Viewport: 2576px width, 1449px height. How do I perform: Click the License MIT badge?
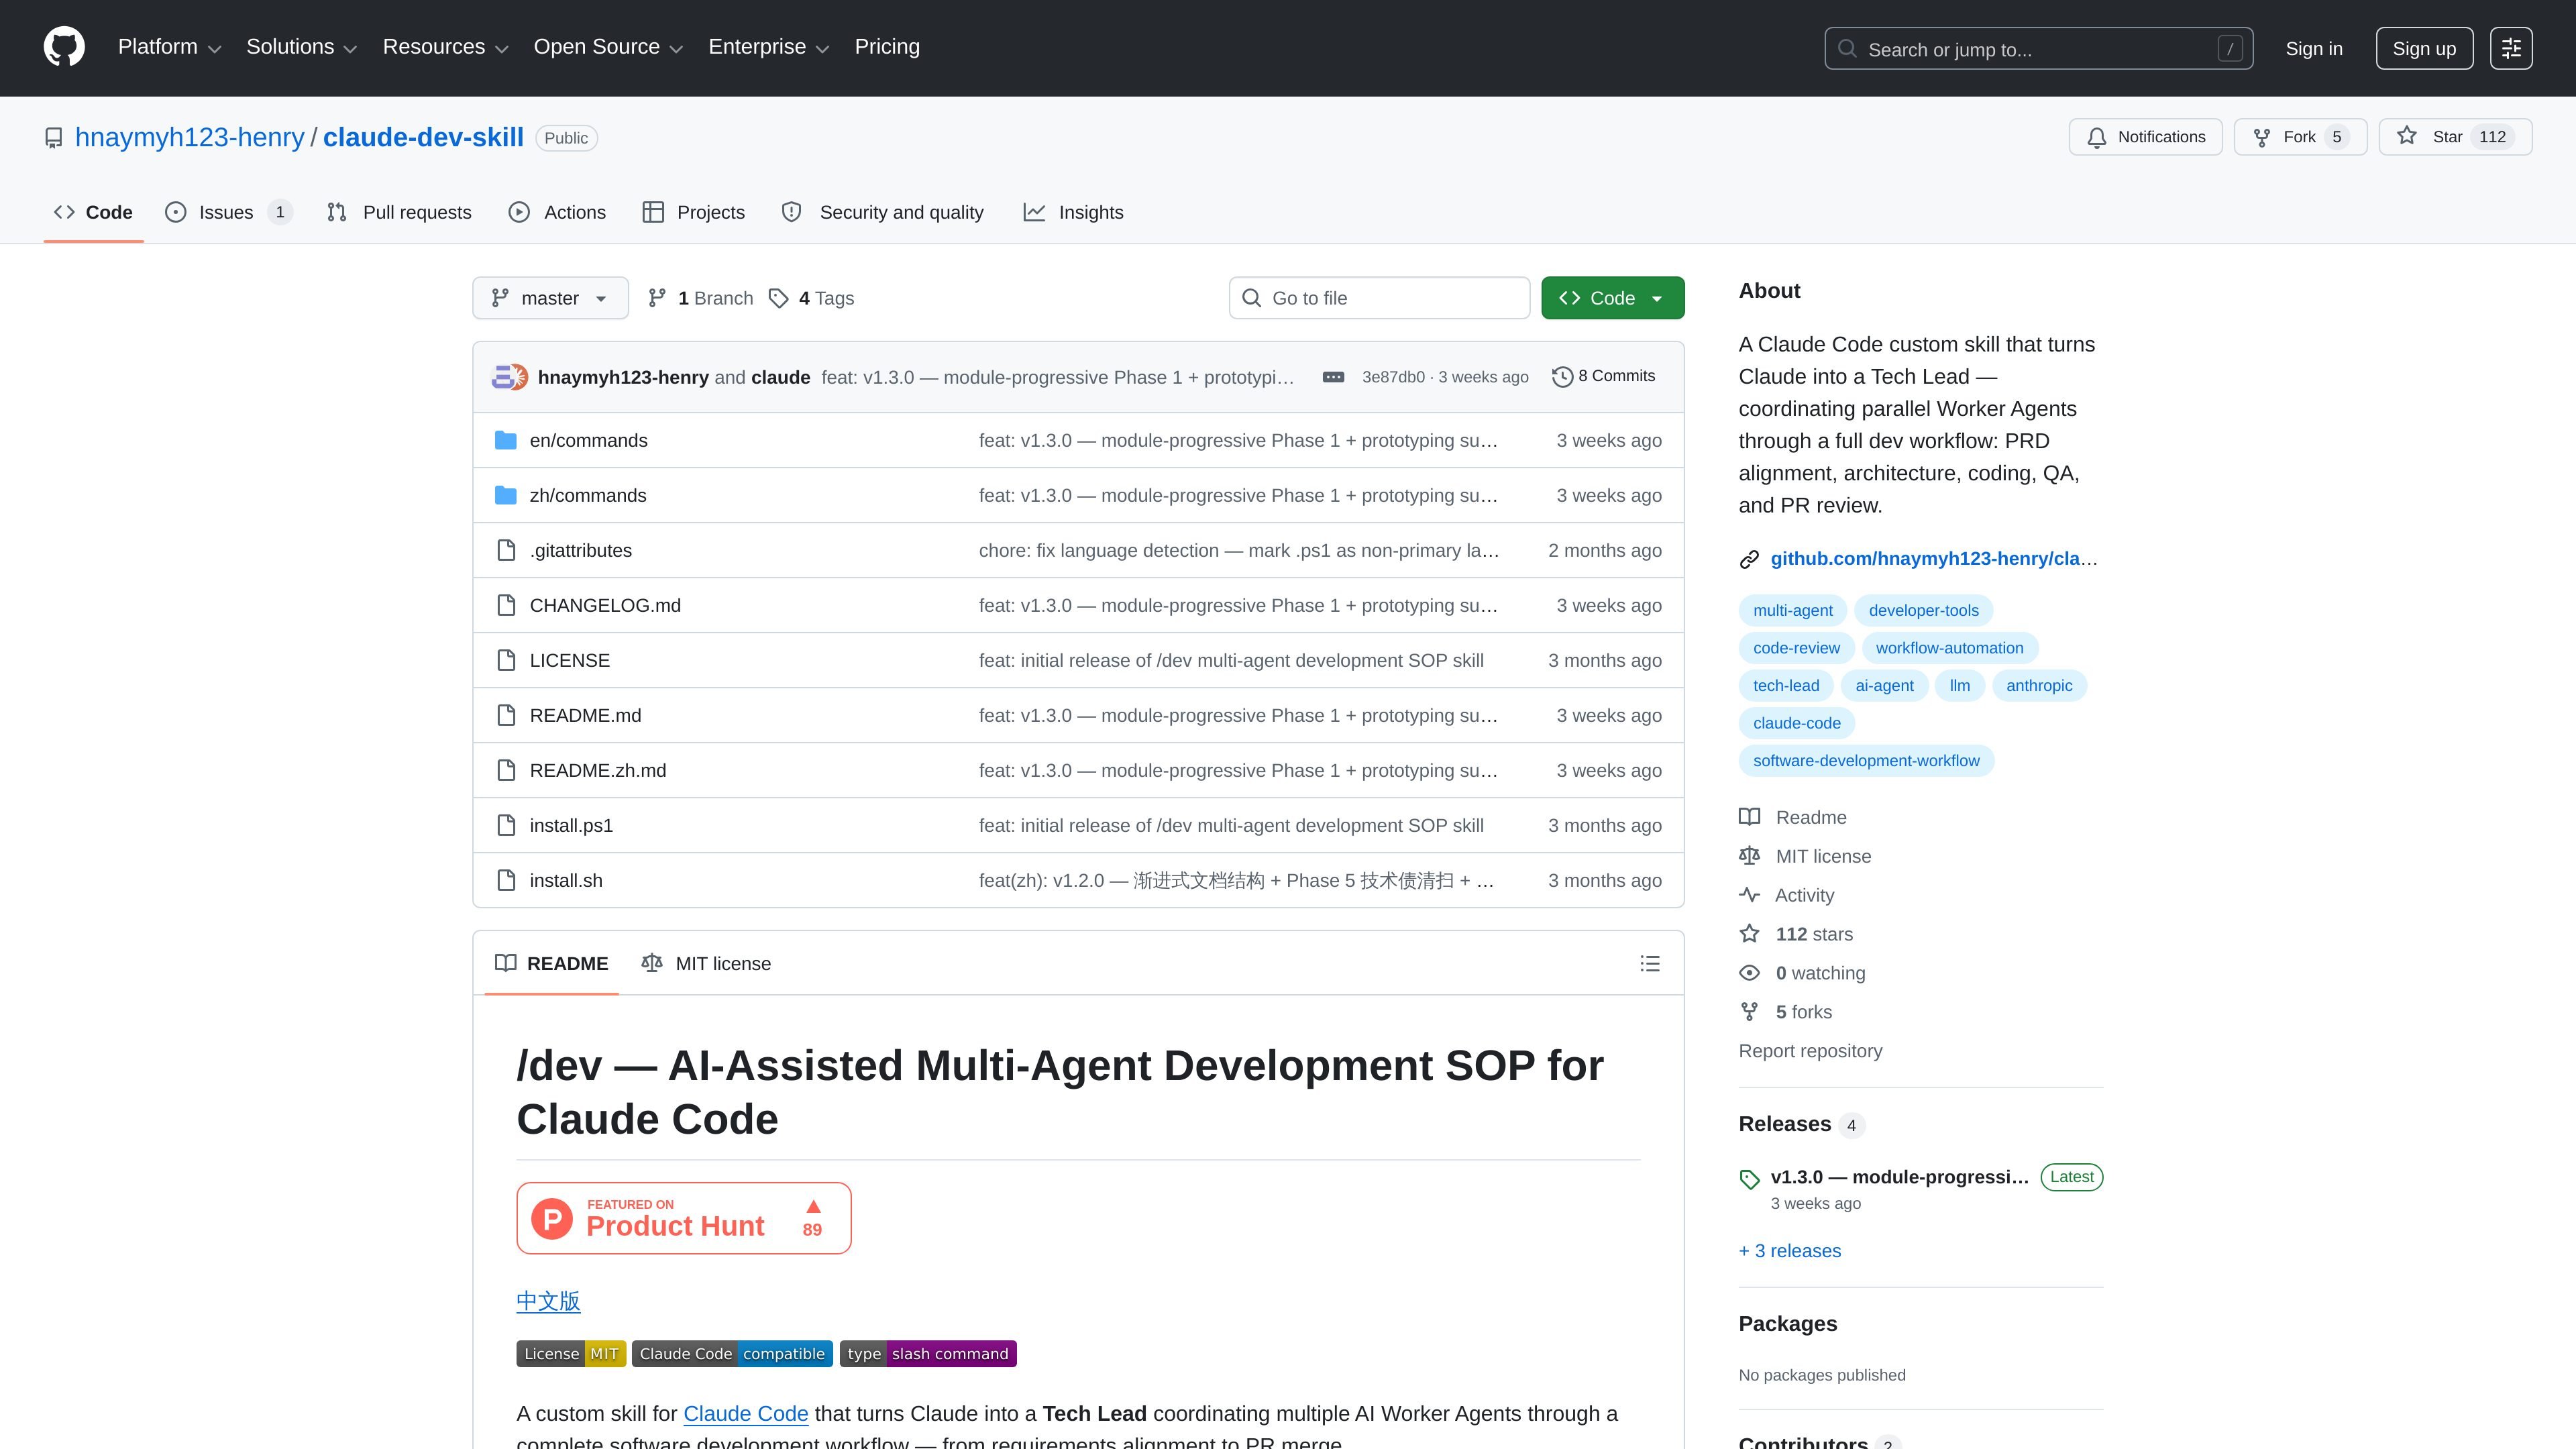pyautogui.click(x=571, y=1354)
